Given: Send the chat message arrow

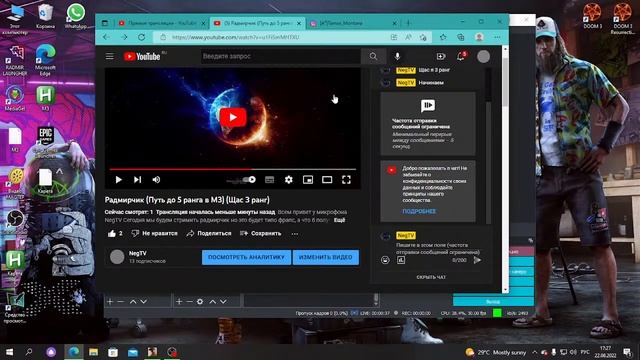Looking at the screenshot, I should [x=477, y=260].
